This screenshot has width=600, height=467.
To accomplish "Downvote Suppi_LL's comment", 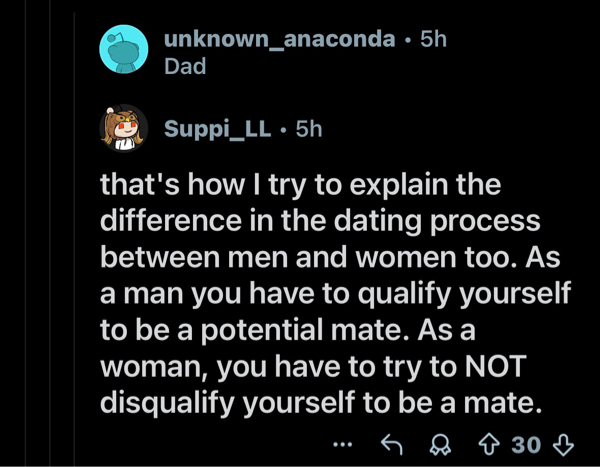I will 565,444.
